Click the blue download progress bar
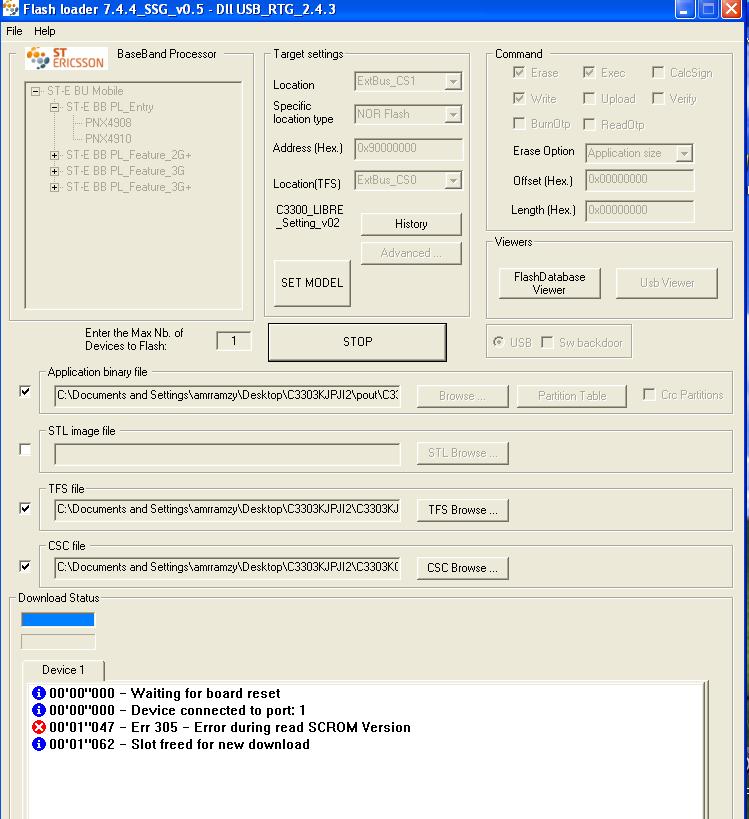The height and width of the screenshot is (819, 749). 57,619
